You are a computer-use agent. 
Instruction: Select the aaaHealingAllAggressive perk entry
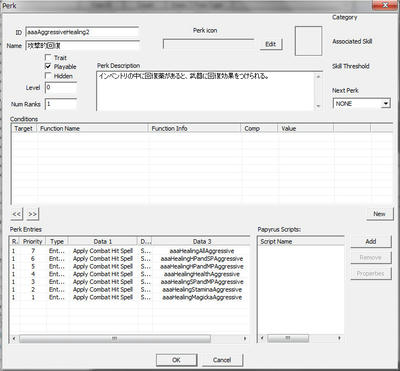[x=129, y=251]
